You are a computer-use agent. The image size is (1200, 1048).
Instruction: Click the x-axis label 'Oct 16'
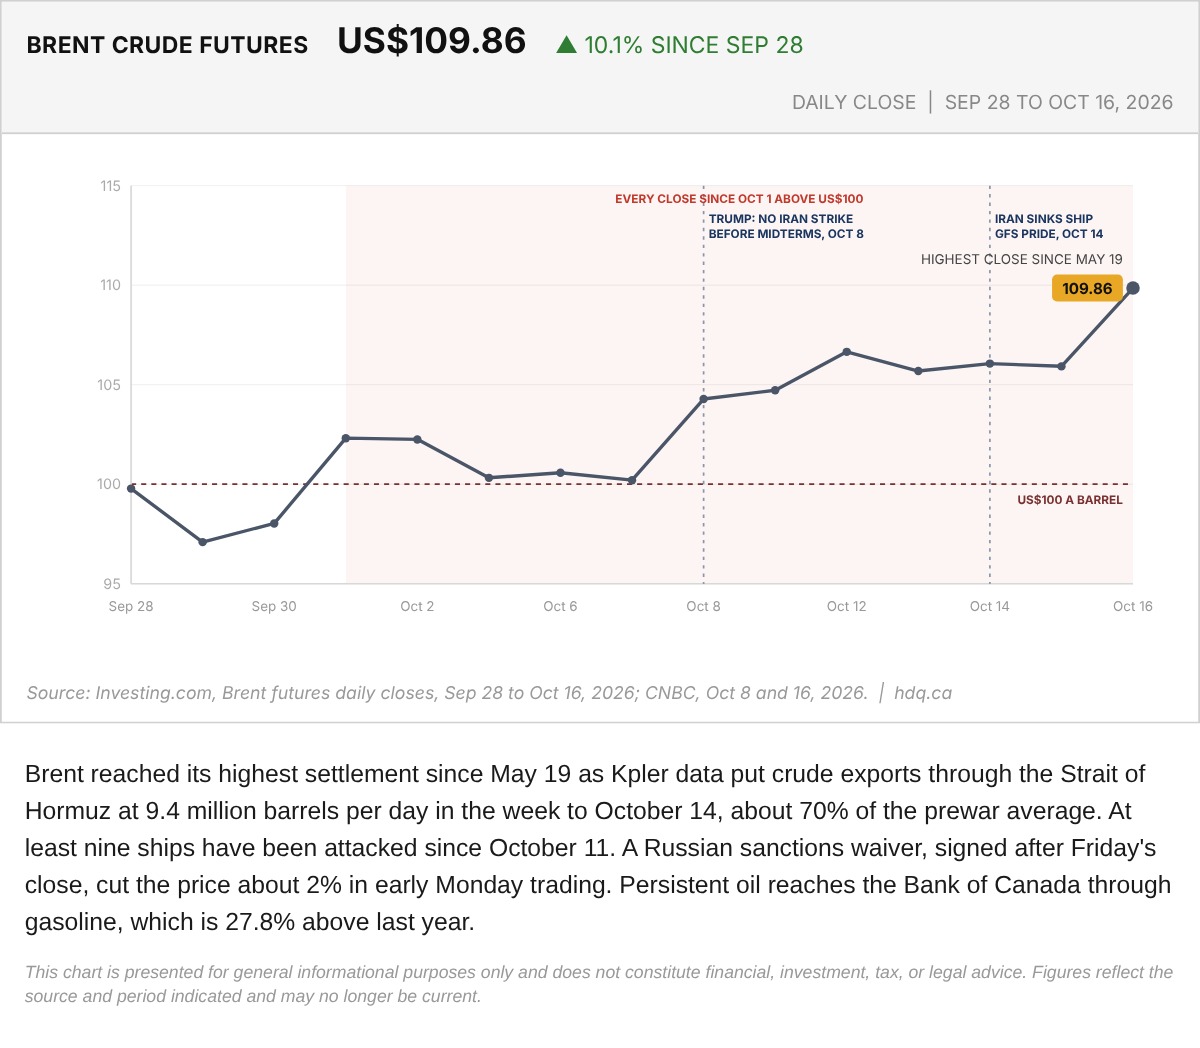tap(1133, 606)
